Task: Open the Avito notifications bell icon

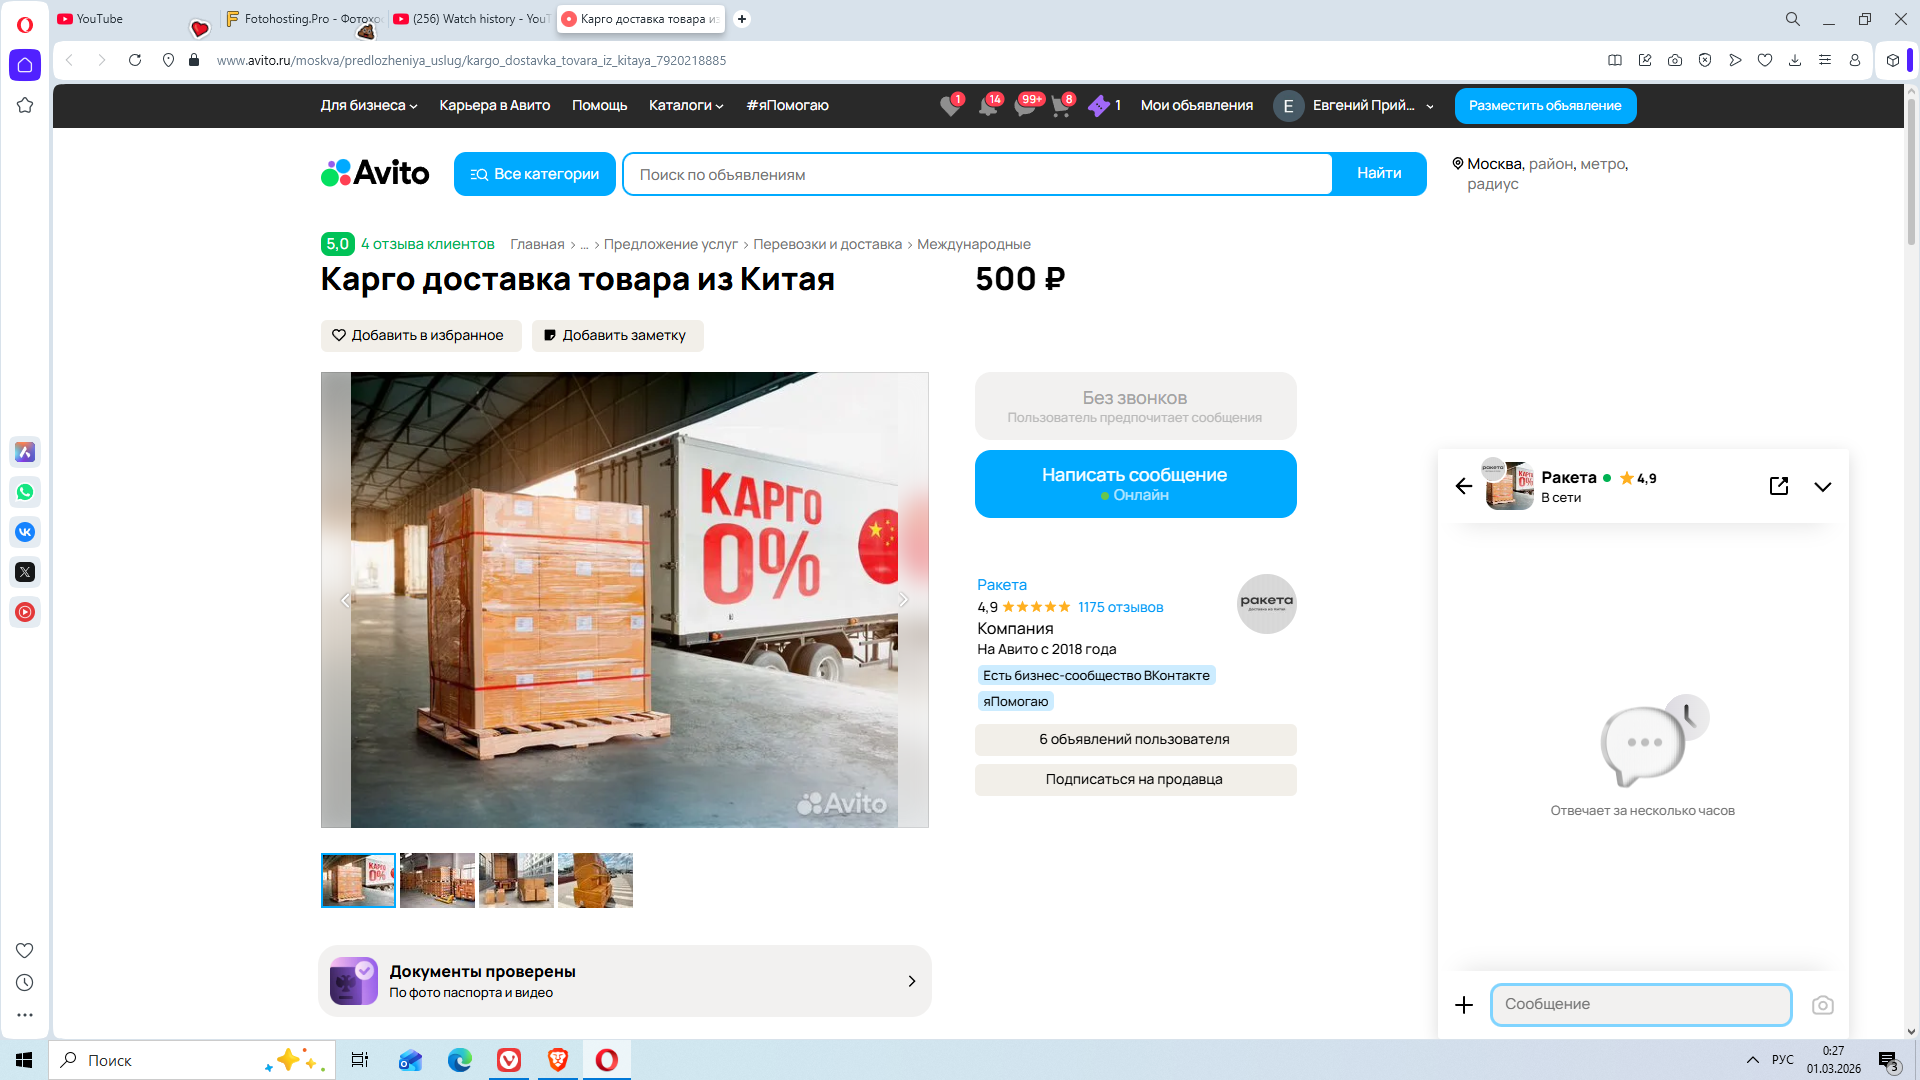Action: 987,106
